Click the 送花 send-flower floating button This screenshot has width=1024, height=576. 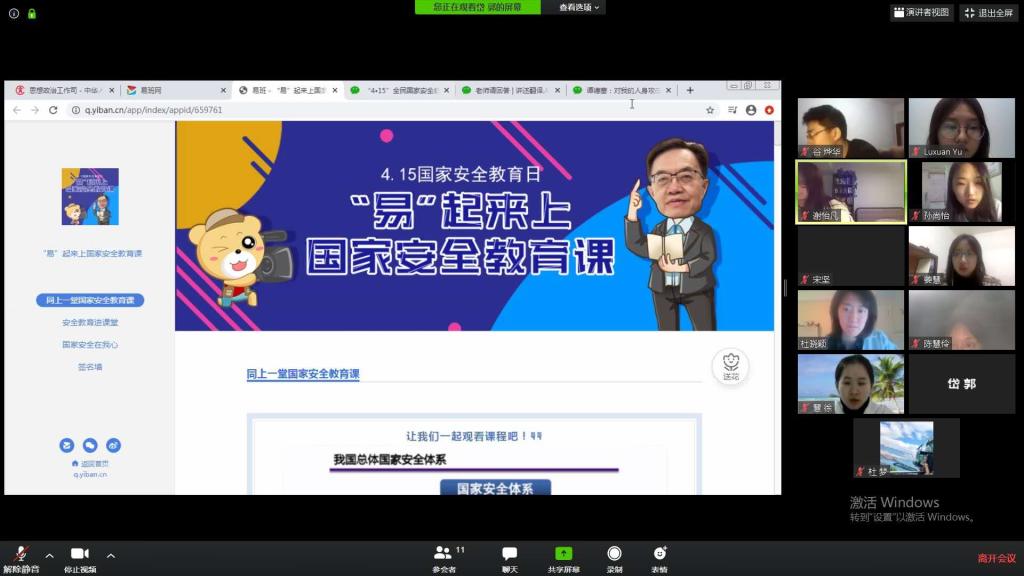(x=731, y=366)
